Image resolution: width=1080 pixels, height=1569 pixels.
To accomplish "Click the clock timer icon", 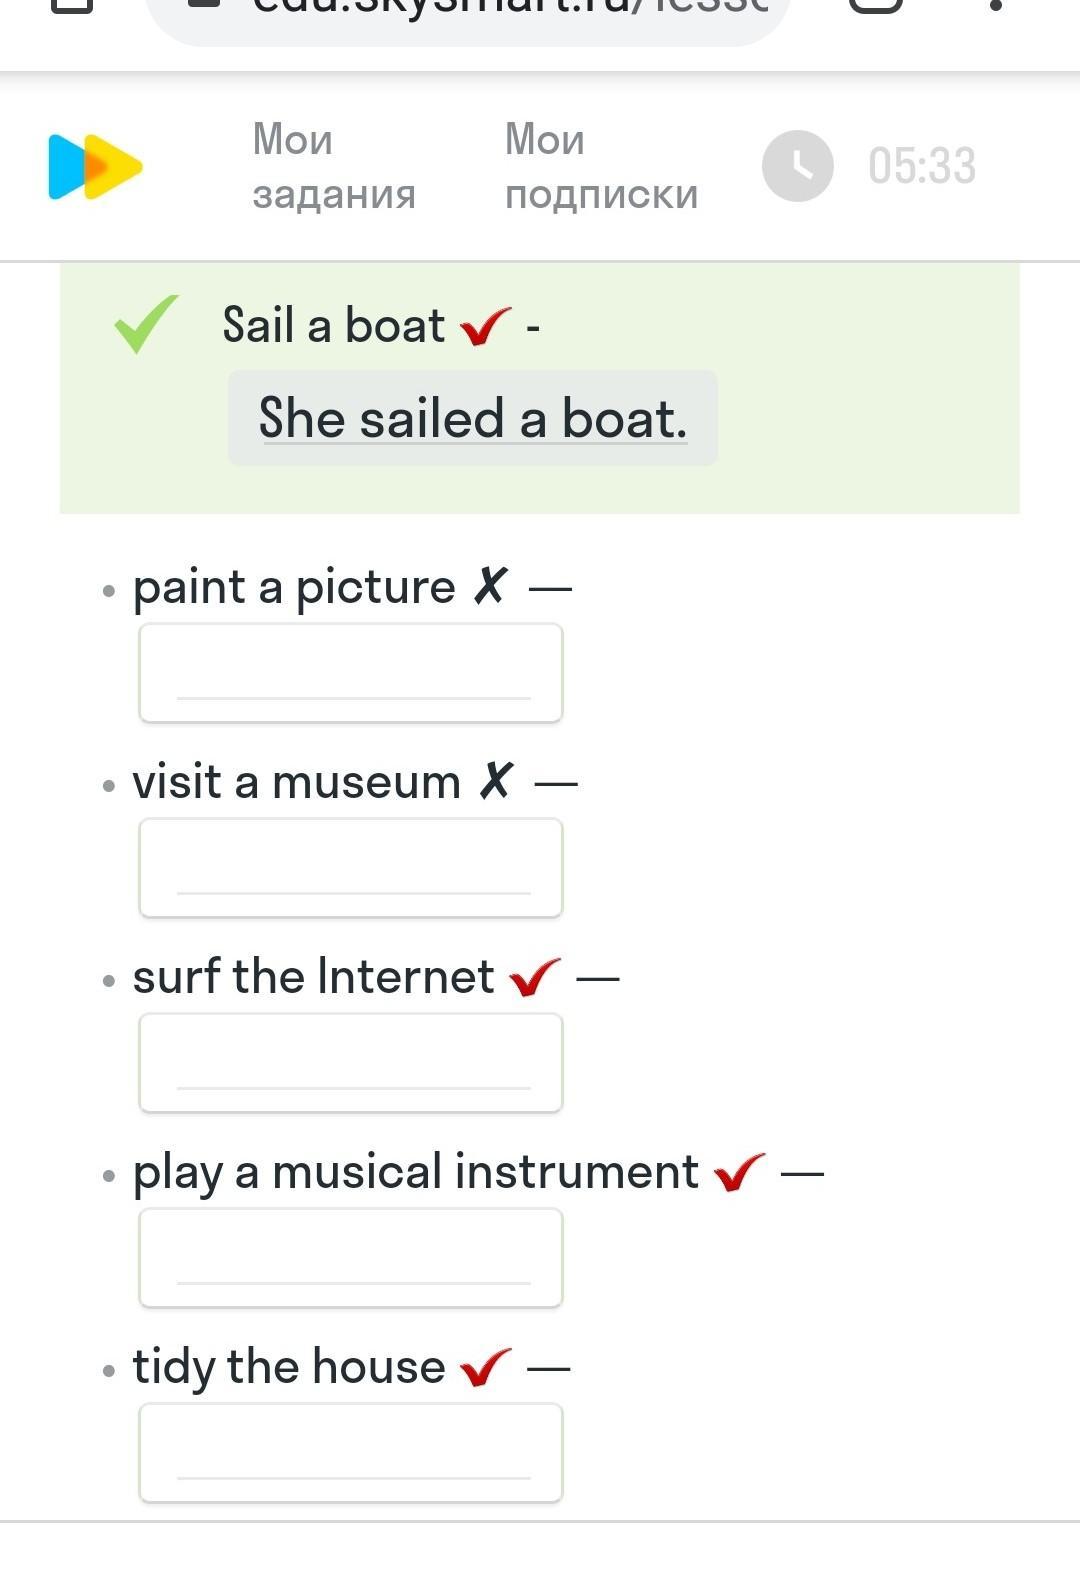I will tap(797, 166).
